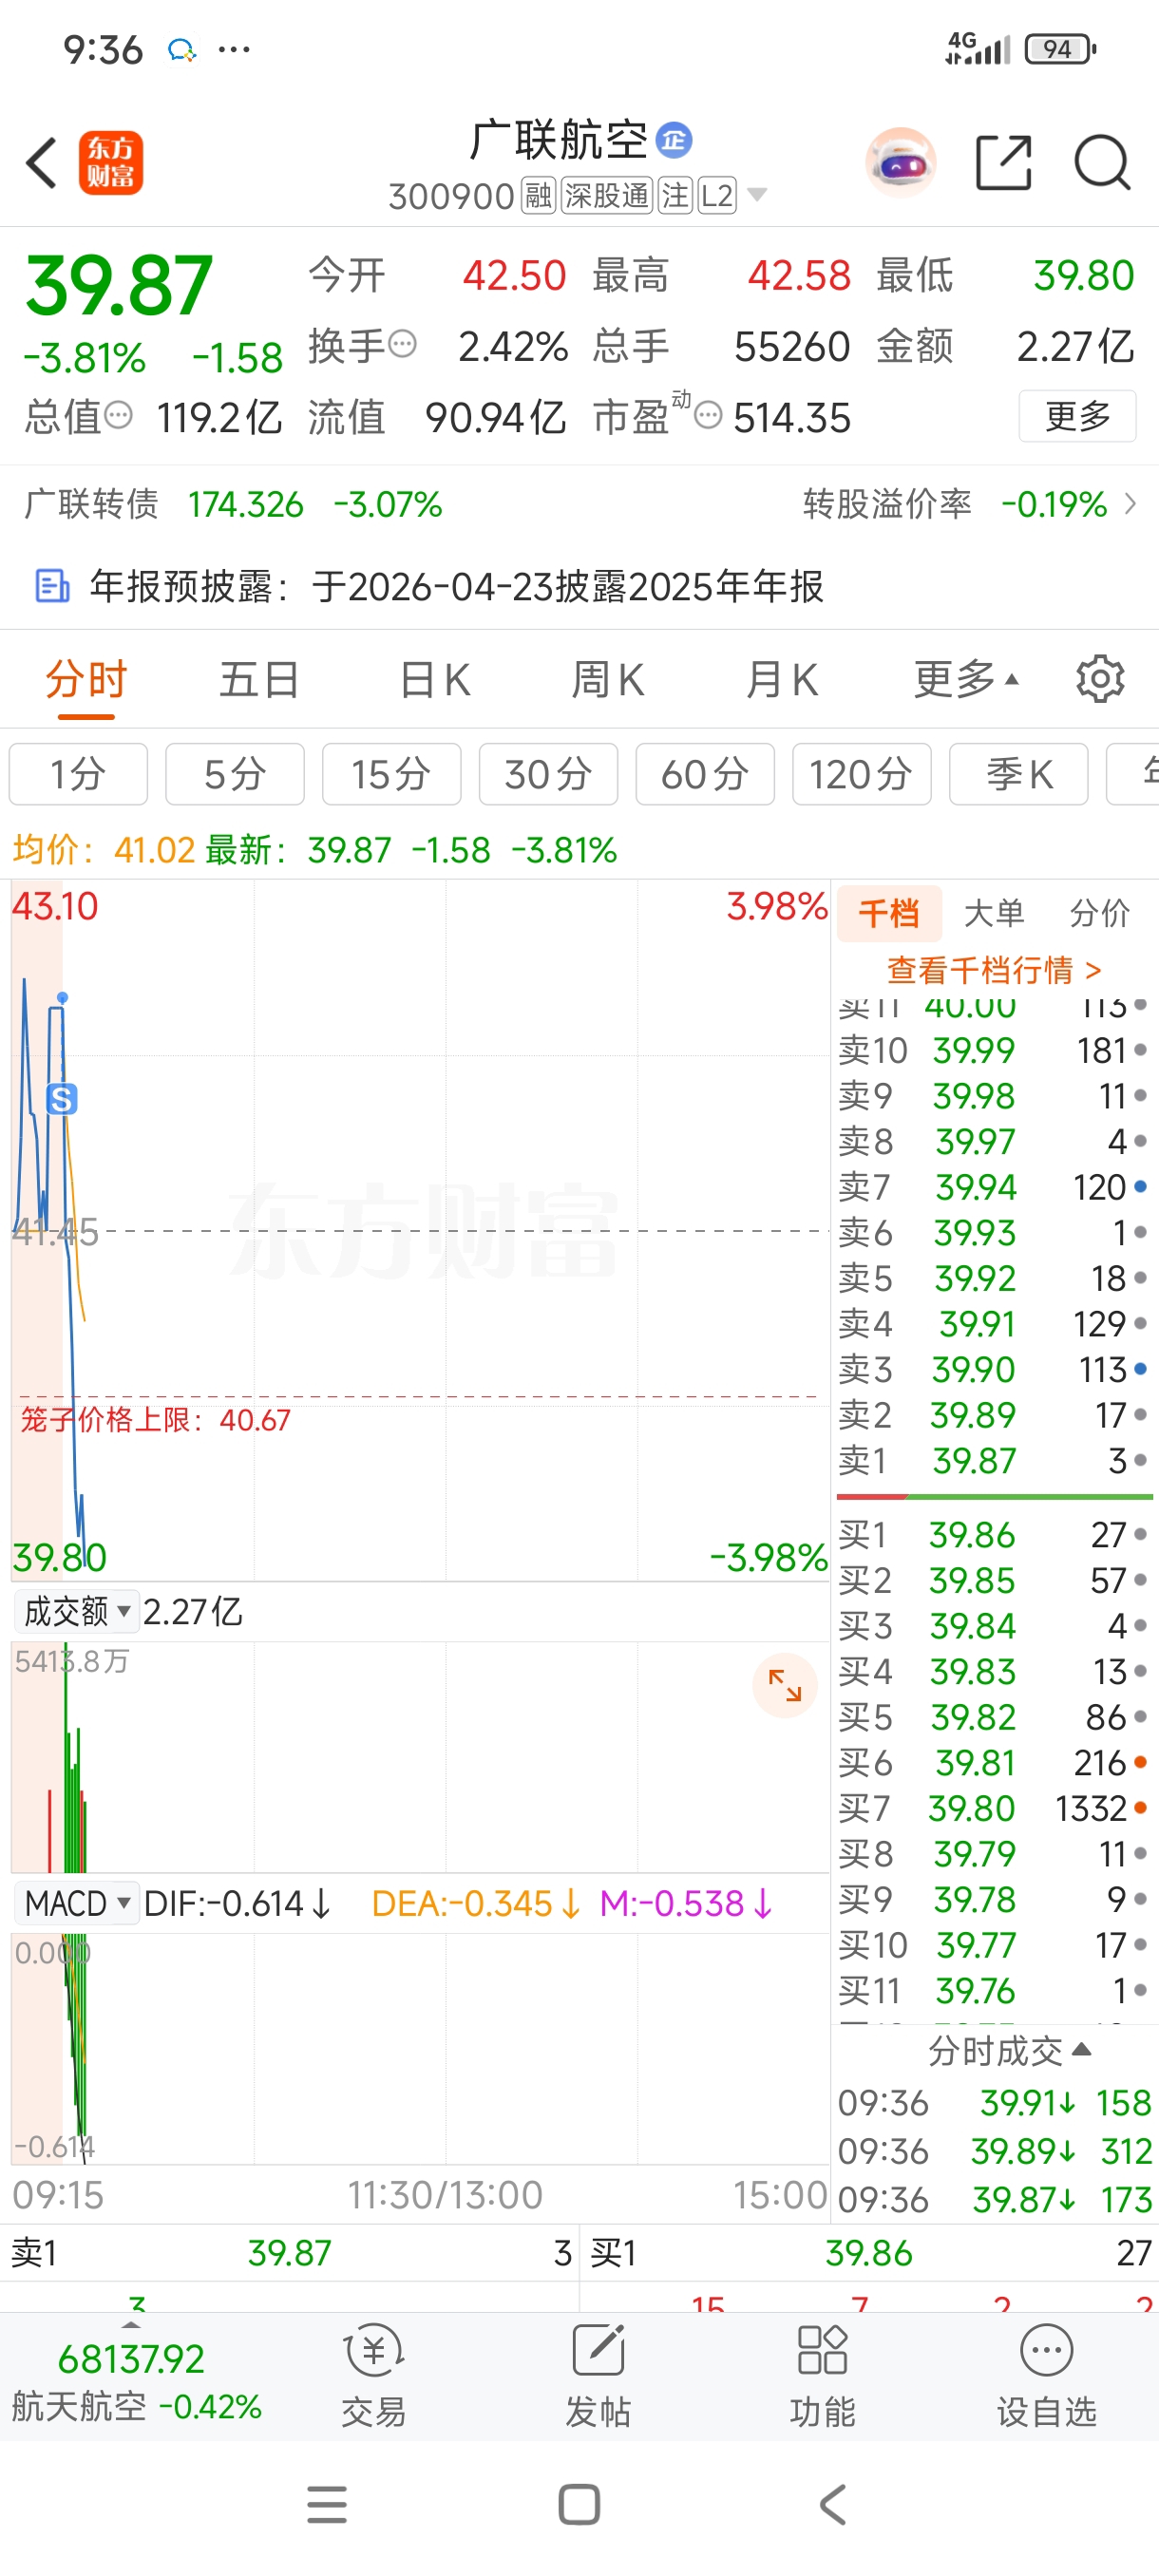Tap the MACD indicator sub-chart

[x=420, y=2048]
